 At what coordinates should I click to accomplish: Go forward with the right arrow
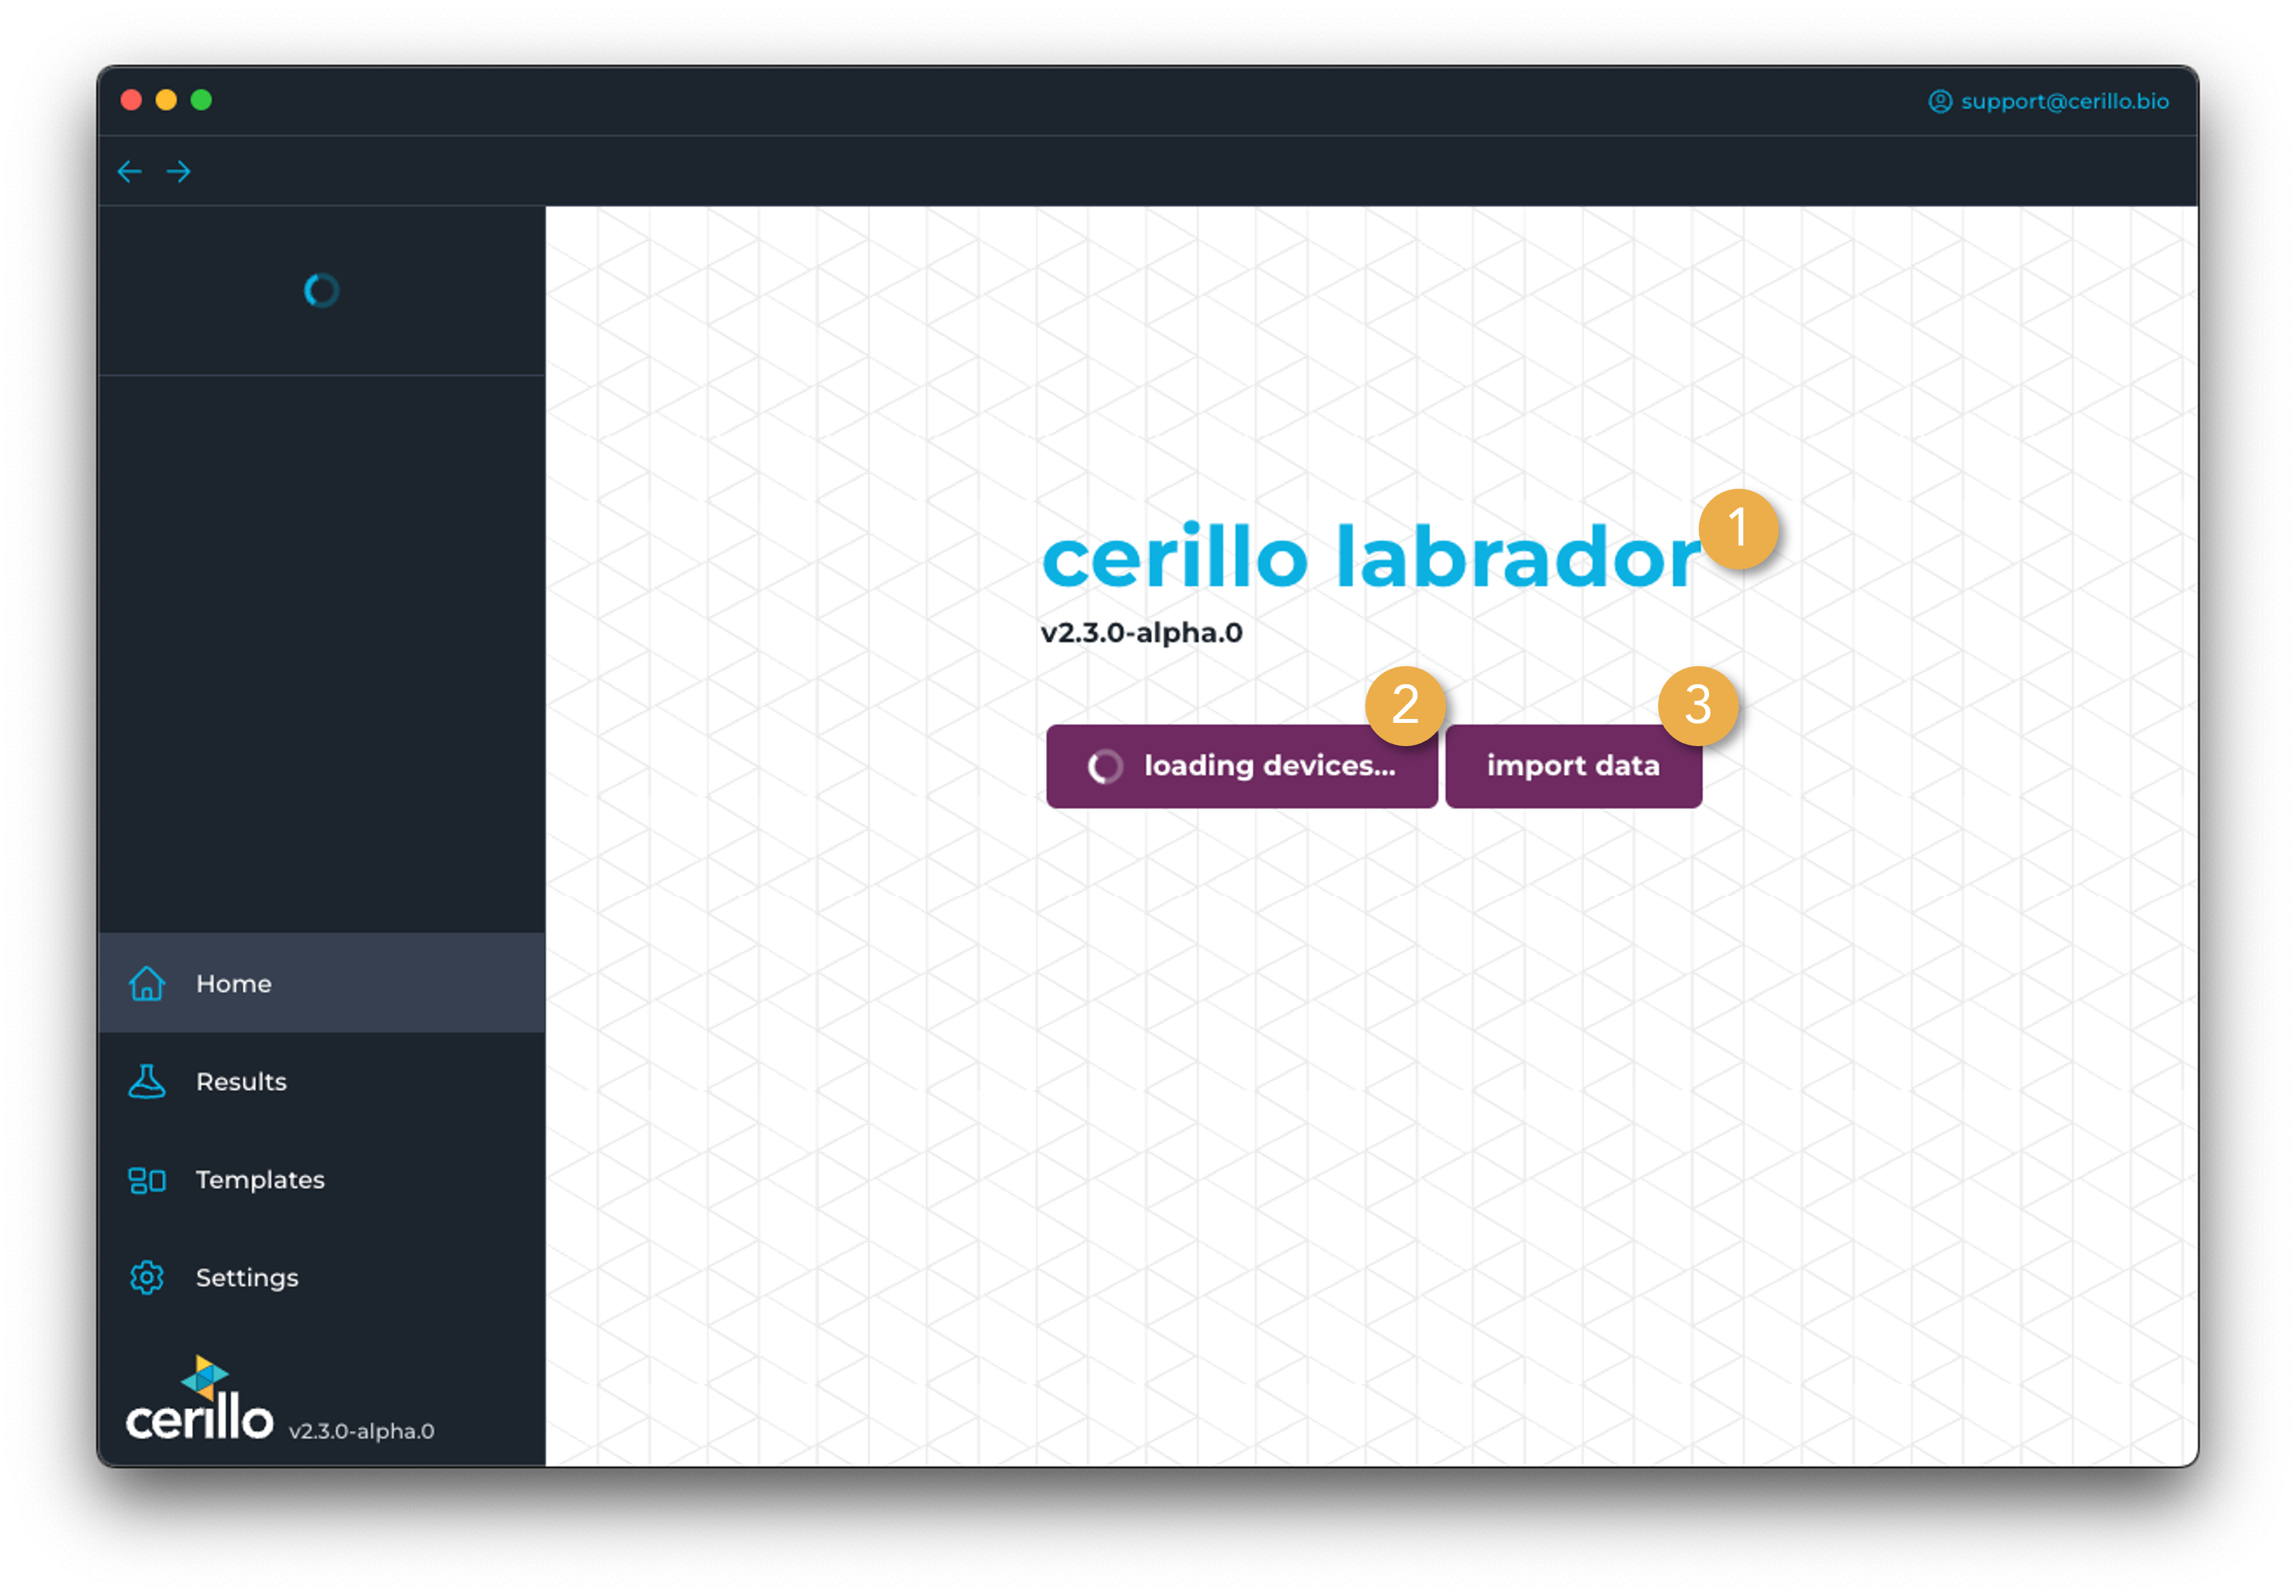point(179,172)
